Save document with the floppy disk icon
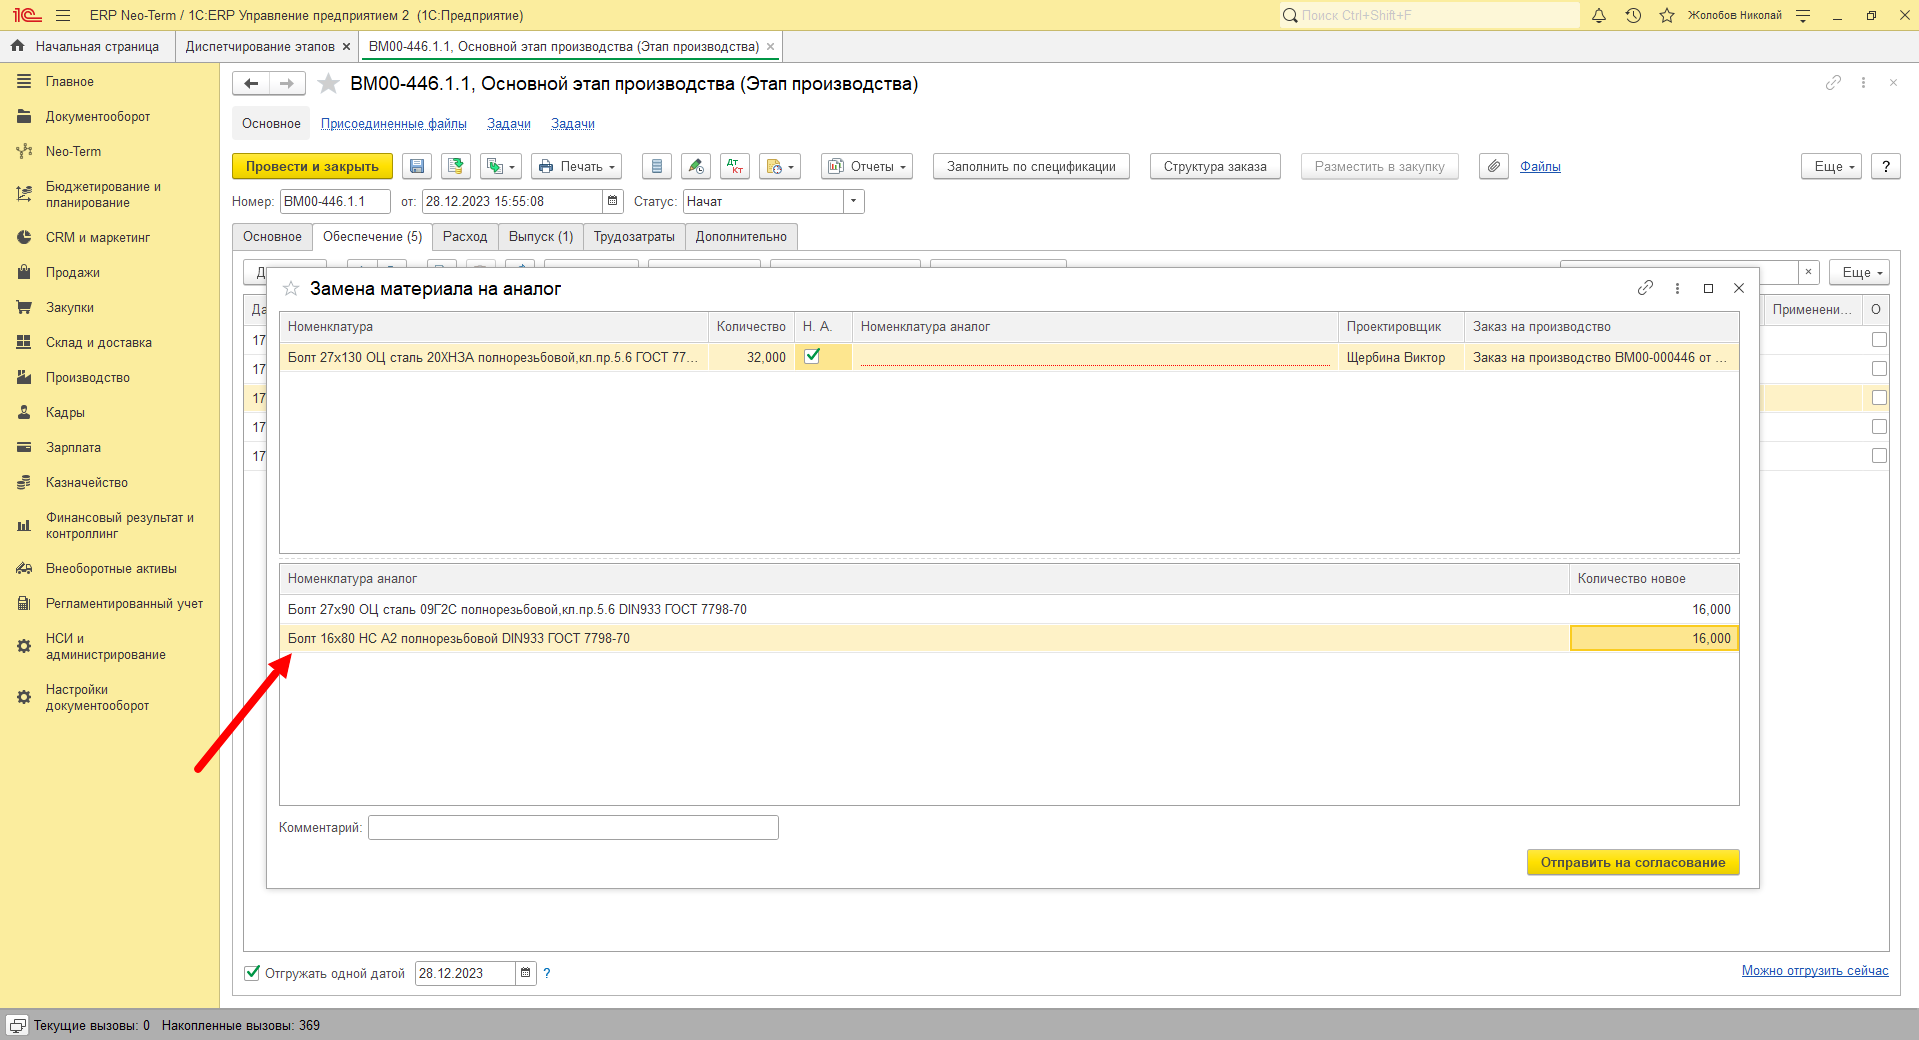Image resolution: width=1919 pixels, height=1040 pixels. click(417, 166)
